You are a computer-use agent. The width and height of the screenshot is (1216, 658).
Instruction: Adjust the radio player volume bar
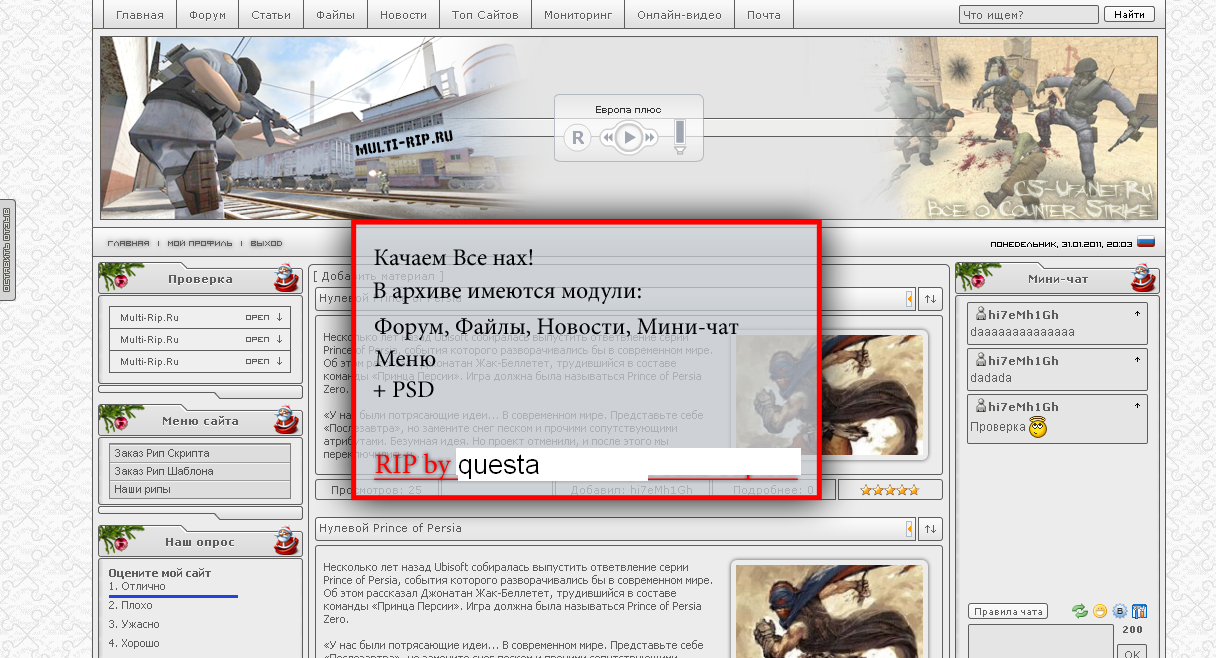[680, 132]
